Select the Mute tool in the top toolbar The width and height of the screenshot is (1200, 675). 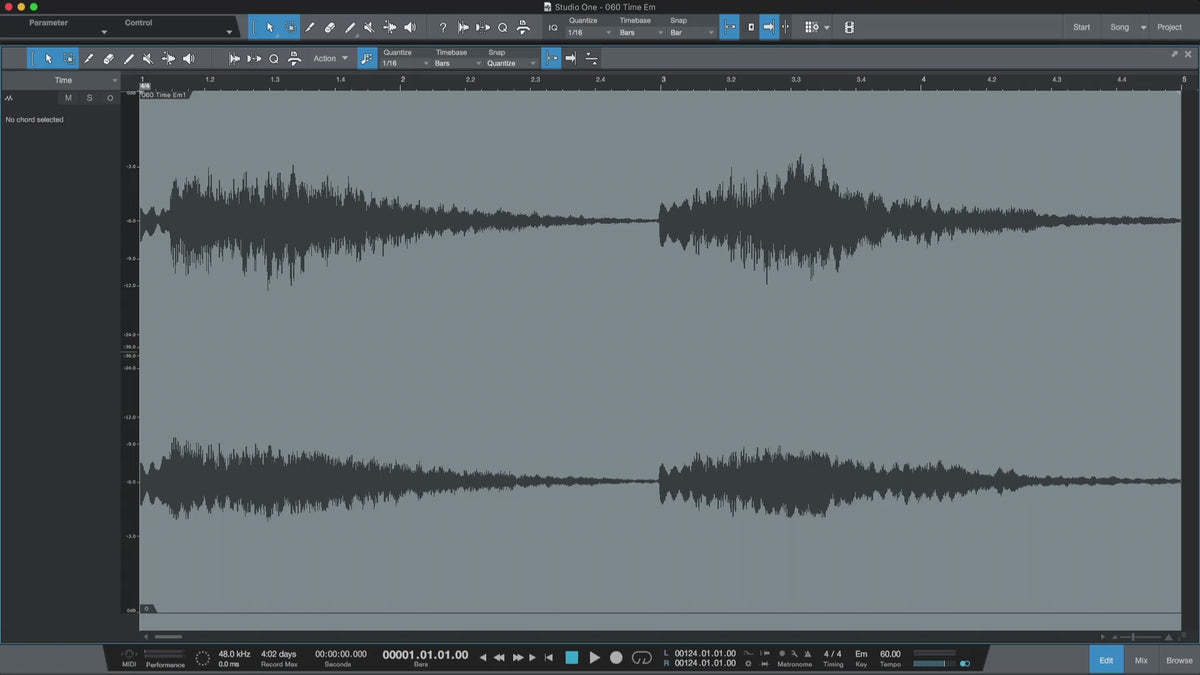369,27
